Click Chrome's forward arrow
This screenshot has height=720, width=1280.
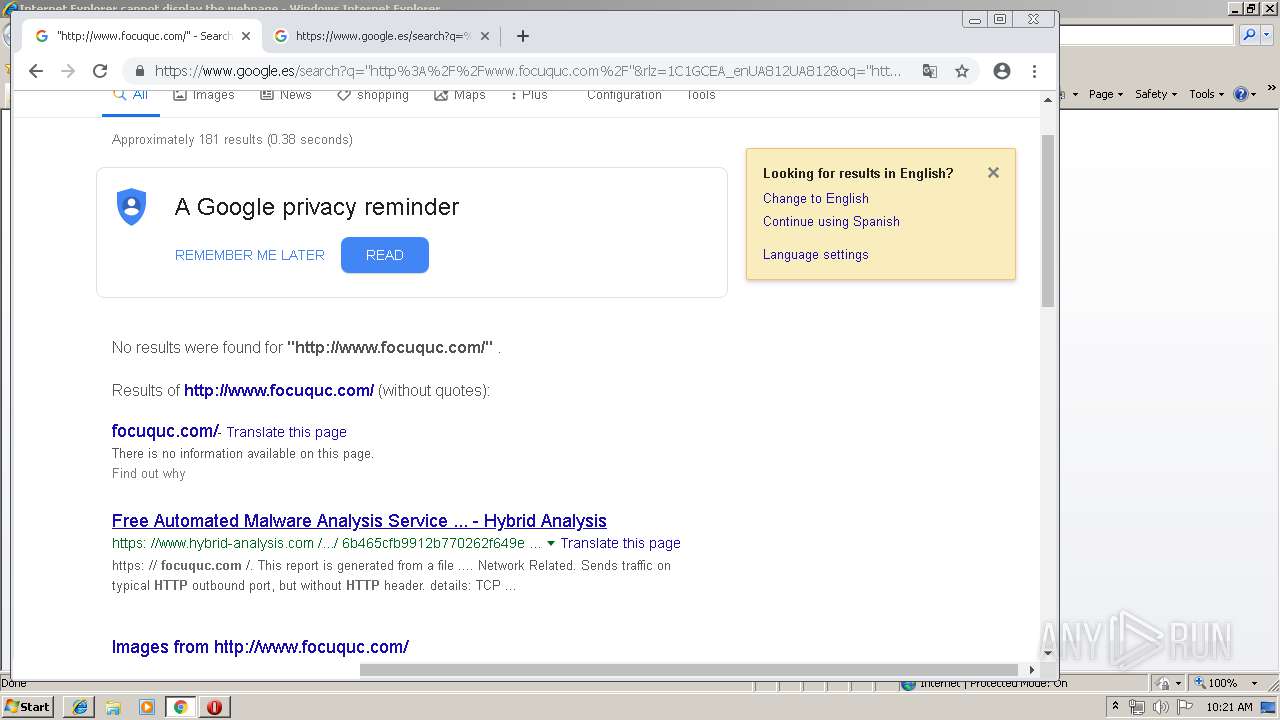(x=68, y=71)
